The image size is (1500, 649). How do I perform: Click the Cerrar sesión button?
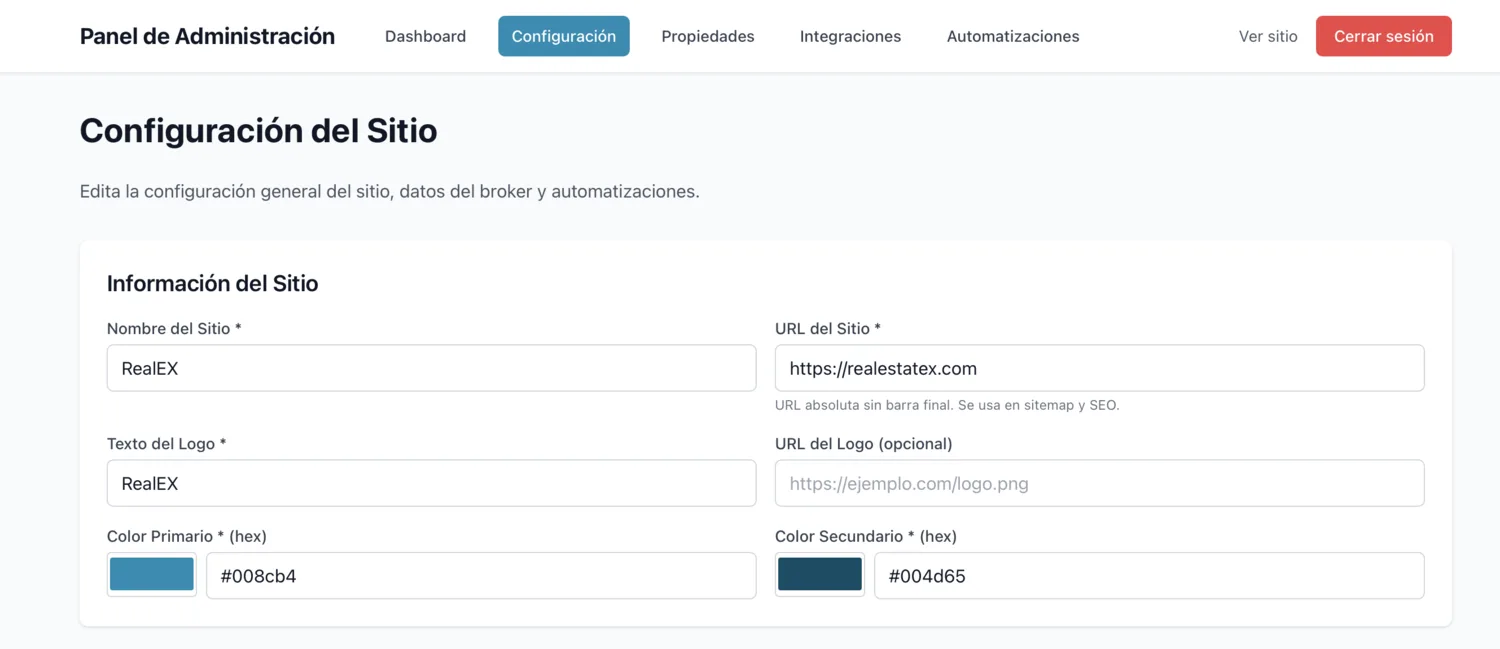[1384, 36]
